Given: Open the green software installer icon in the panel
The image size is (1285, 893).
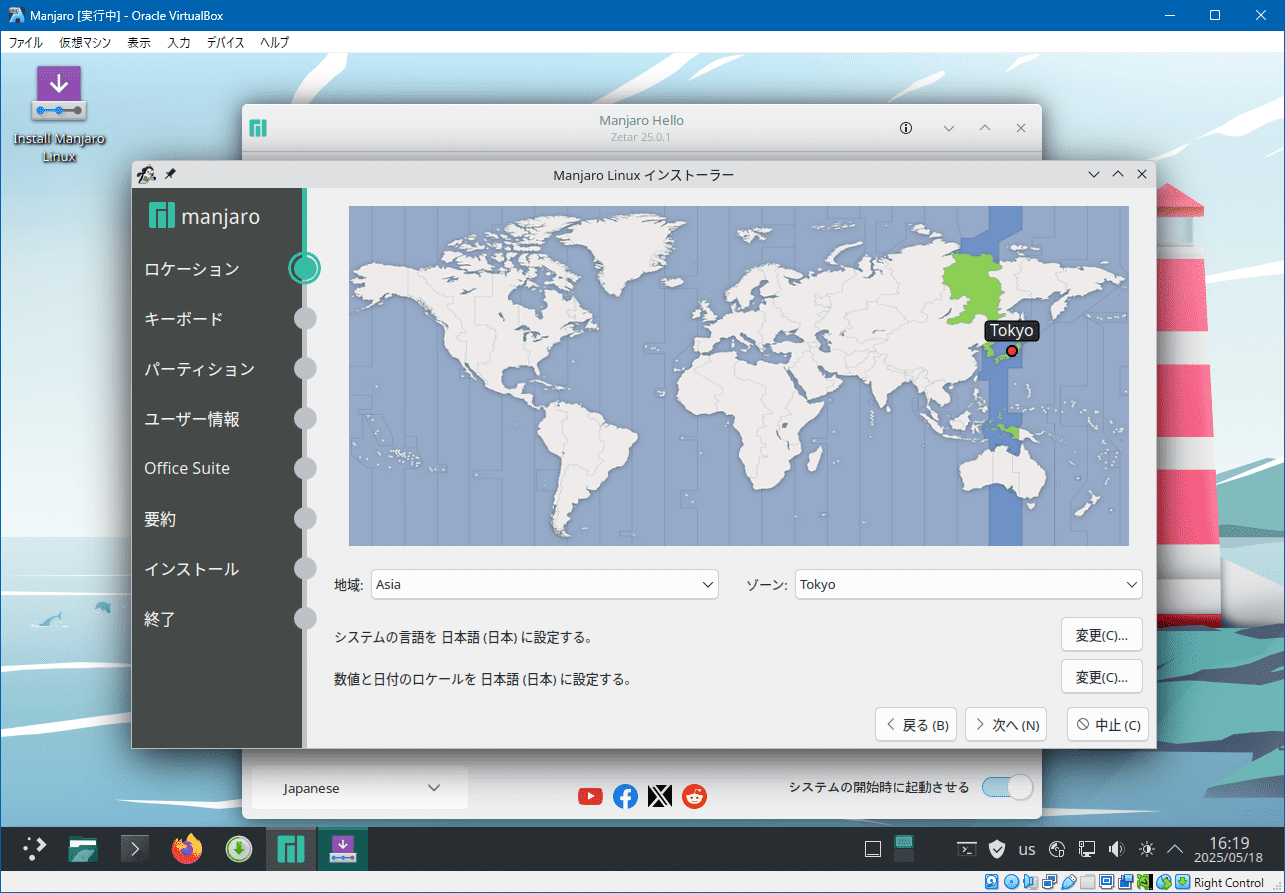Looking at the screenshot, I should coord(238,849).
